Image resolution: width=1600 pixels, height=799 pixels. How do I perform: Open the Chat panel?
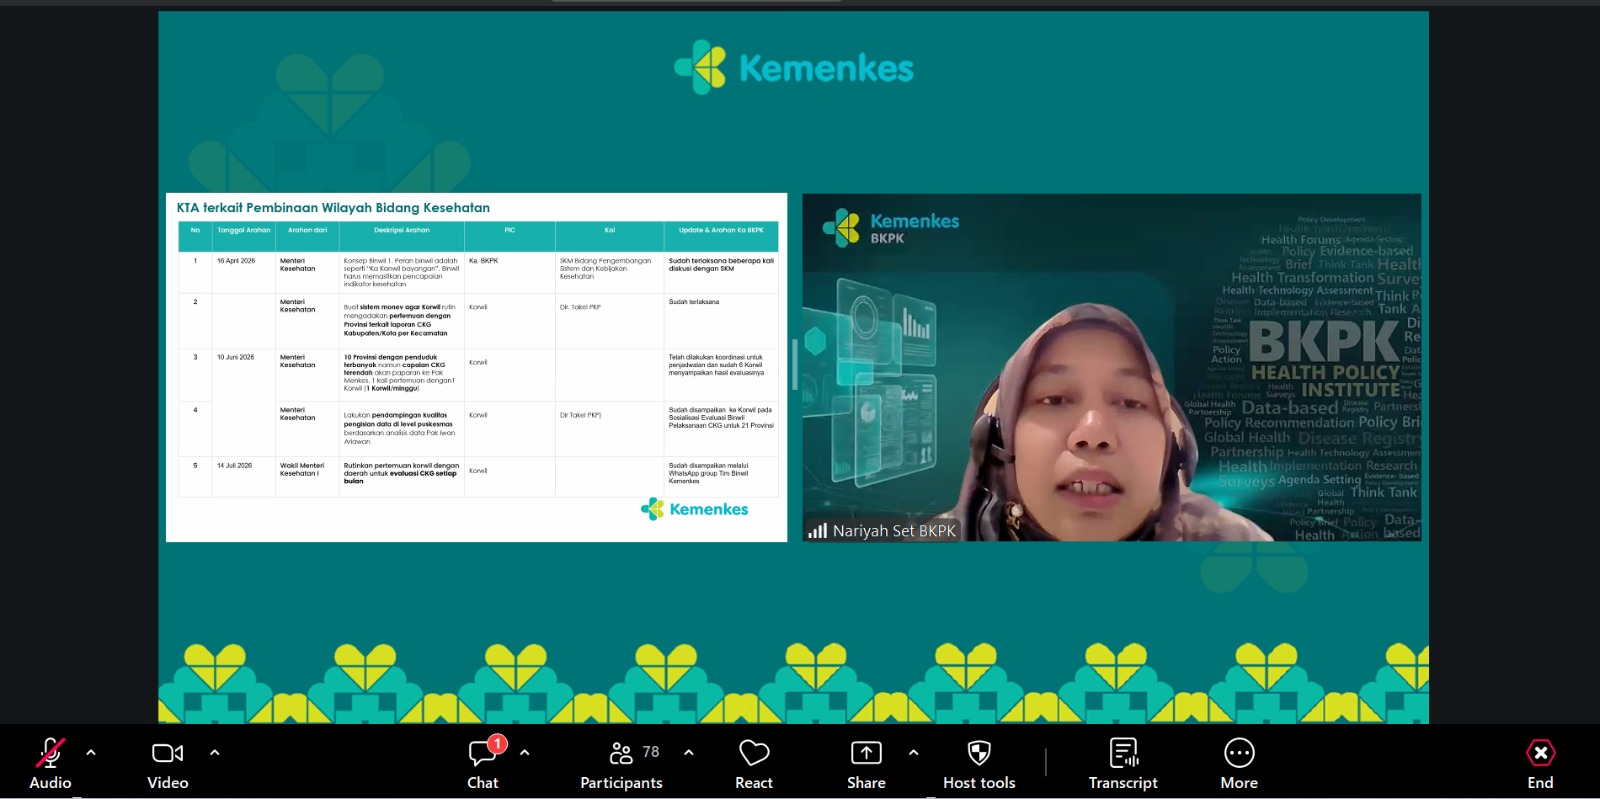point(483,763)
